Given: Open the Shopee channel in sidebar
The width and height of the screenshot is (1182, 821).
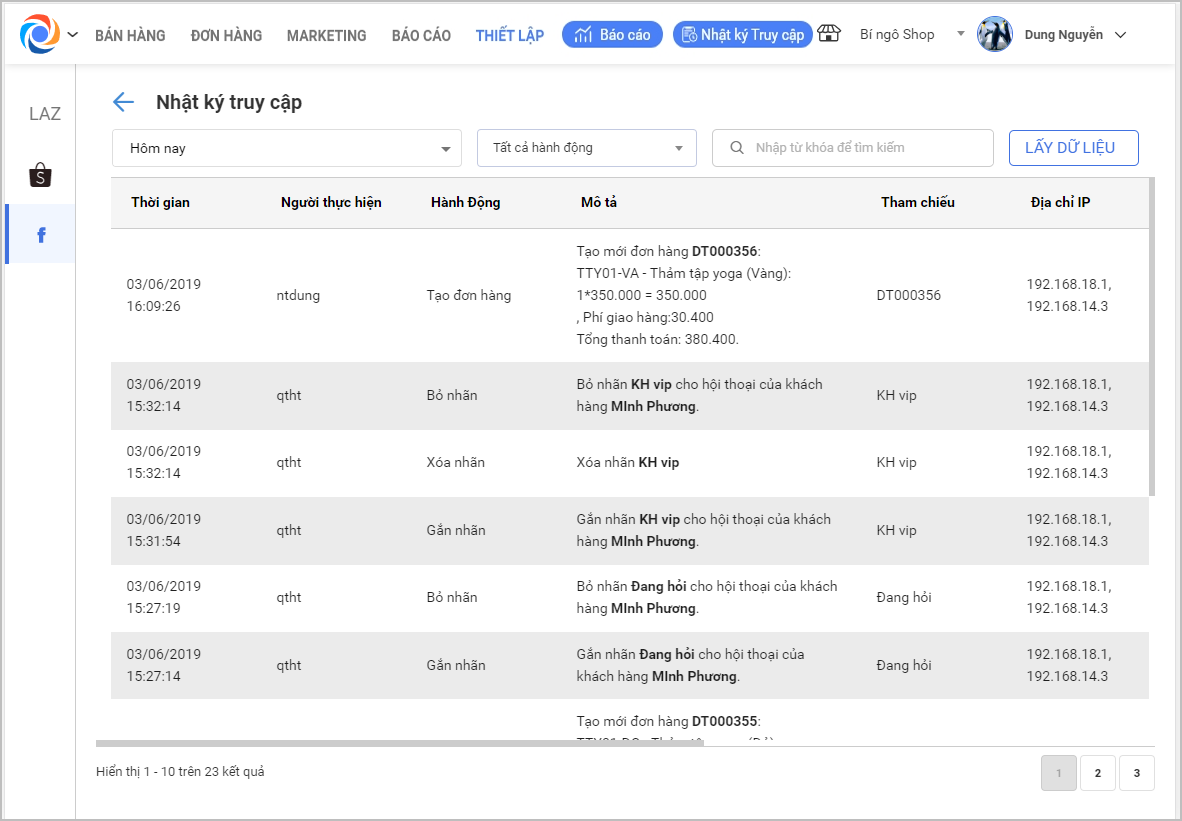Looking at the screenshot, I should tap(40, 175).
